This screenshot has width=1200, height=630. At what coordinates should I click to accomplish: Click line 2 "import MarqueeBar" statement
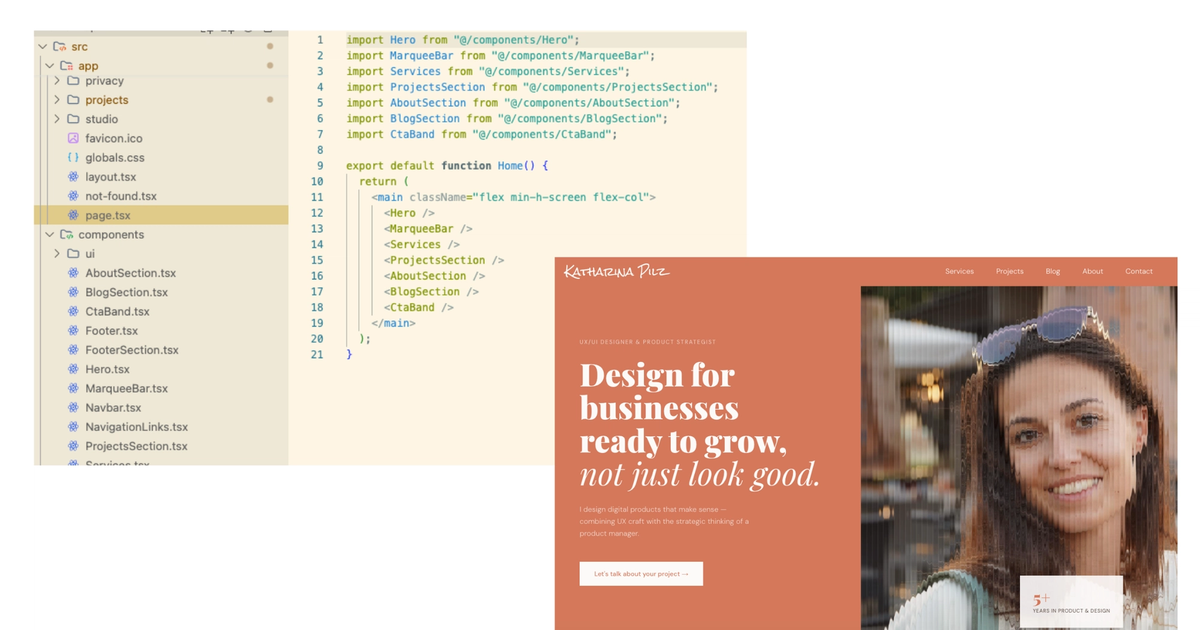500,56
